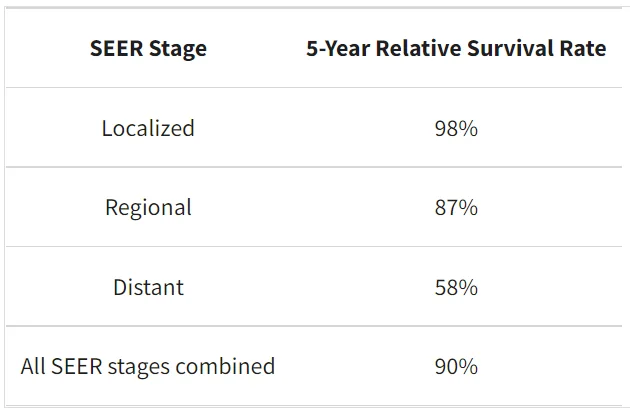This screenshot has height=411, width=630.
Task: Click the "Regional" stage cell
Action: pos(148,207)
